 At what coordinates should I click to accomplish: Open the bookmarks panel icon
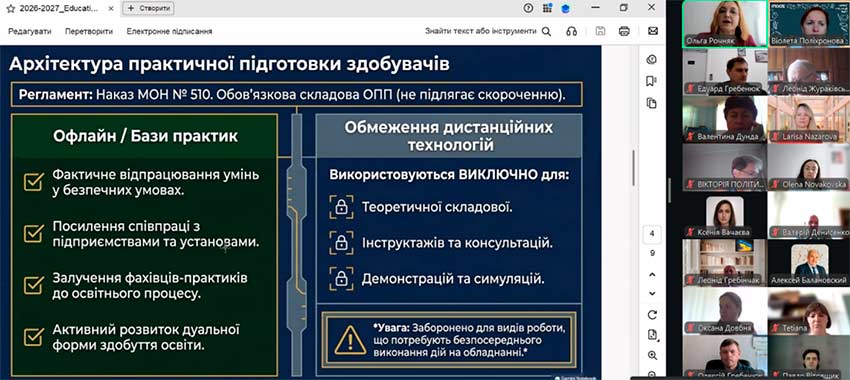652,81
